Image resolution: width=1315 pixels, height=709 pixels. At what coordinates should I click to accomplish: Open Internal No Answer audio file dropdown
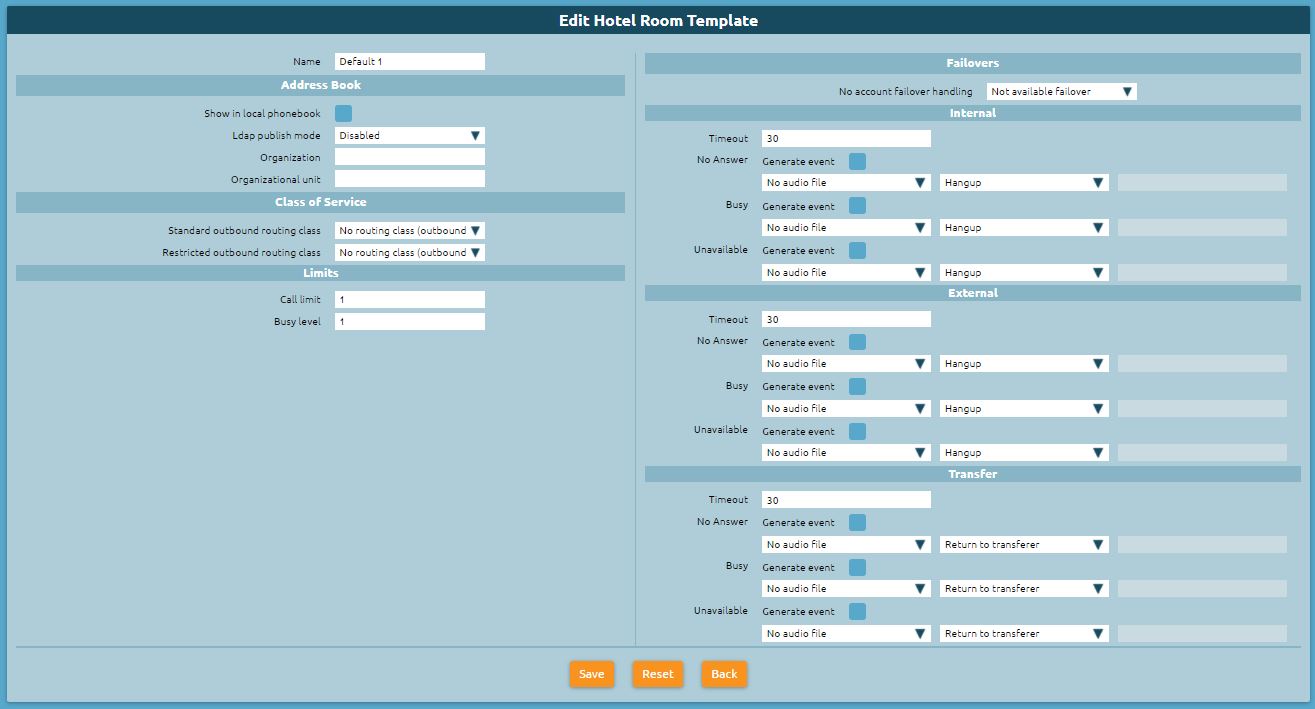[x=846, y=183]
